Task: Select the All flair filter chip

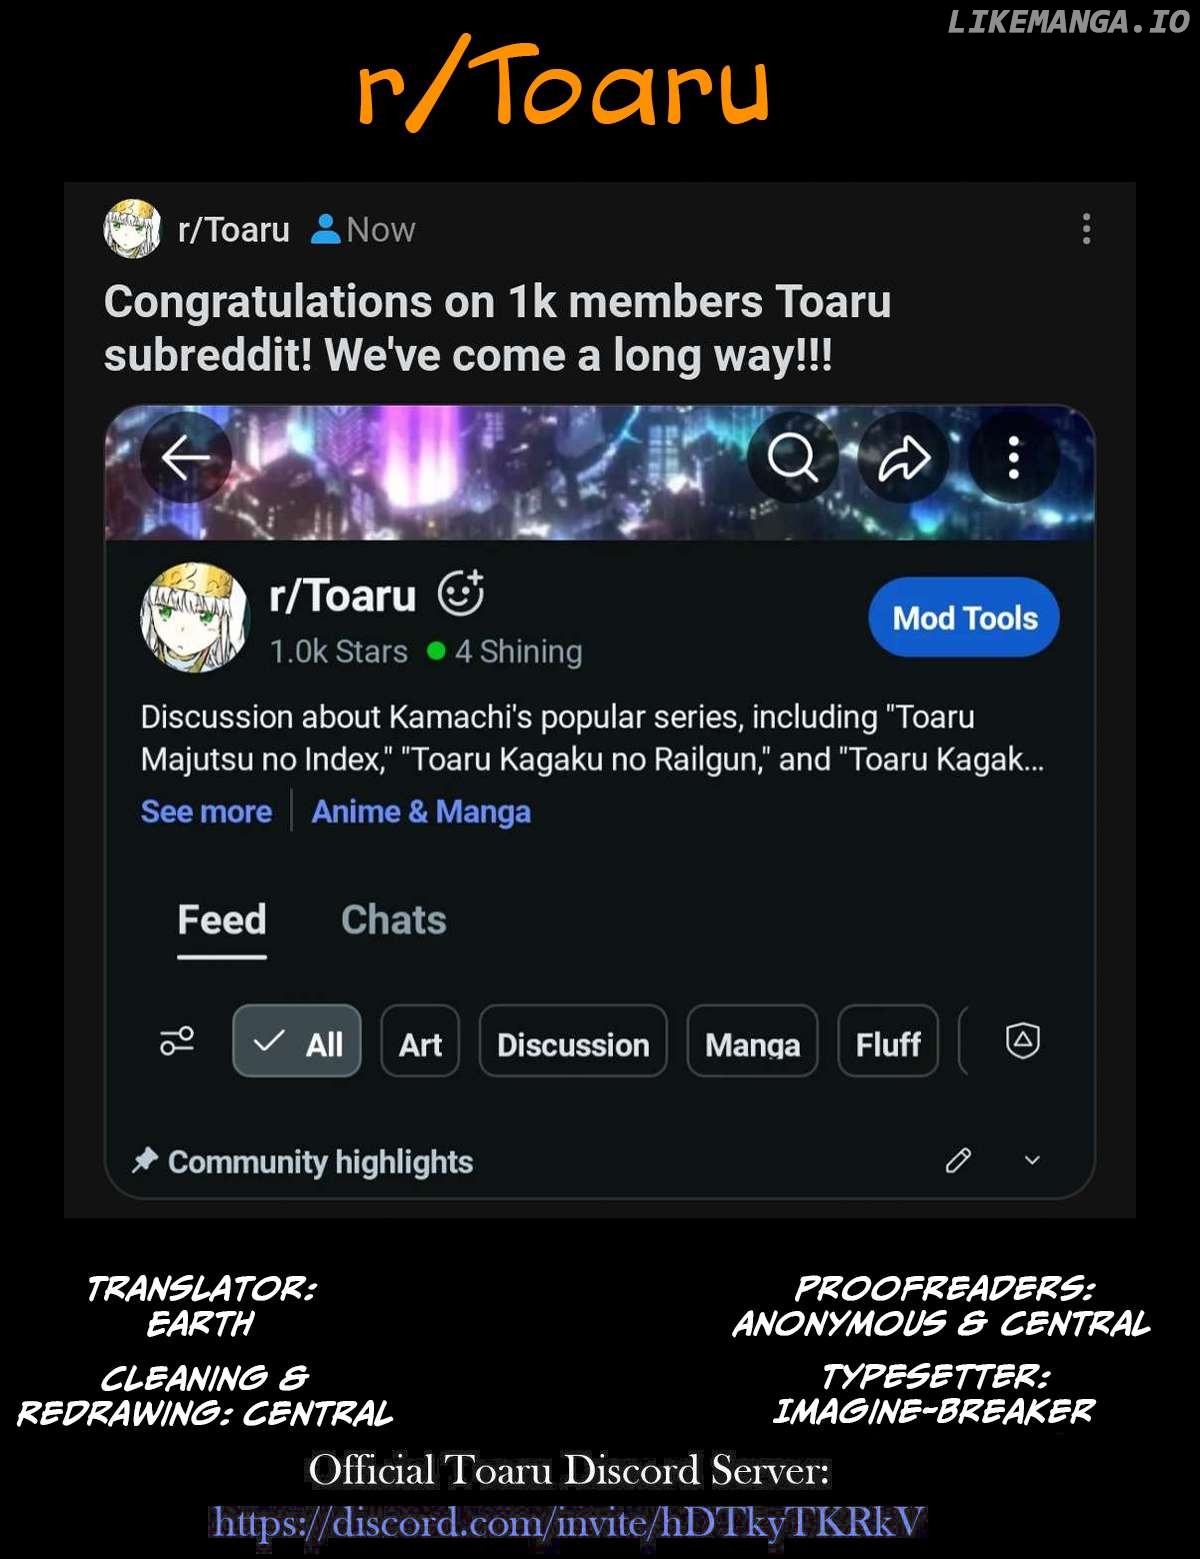Action: tap(297, 1042)
